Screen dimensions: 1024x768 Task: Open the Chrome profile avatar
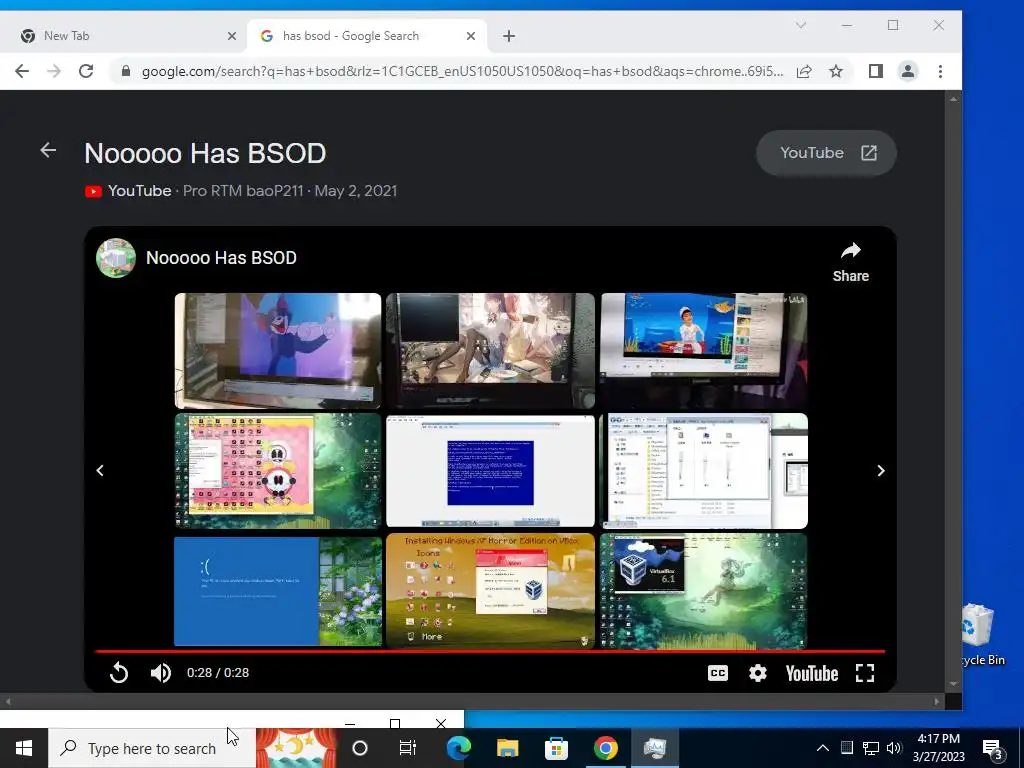click(908, 71)
